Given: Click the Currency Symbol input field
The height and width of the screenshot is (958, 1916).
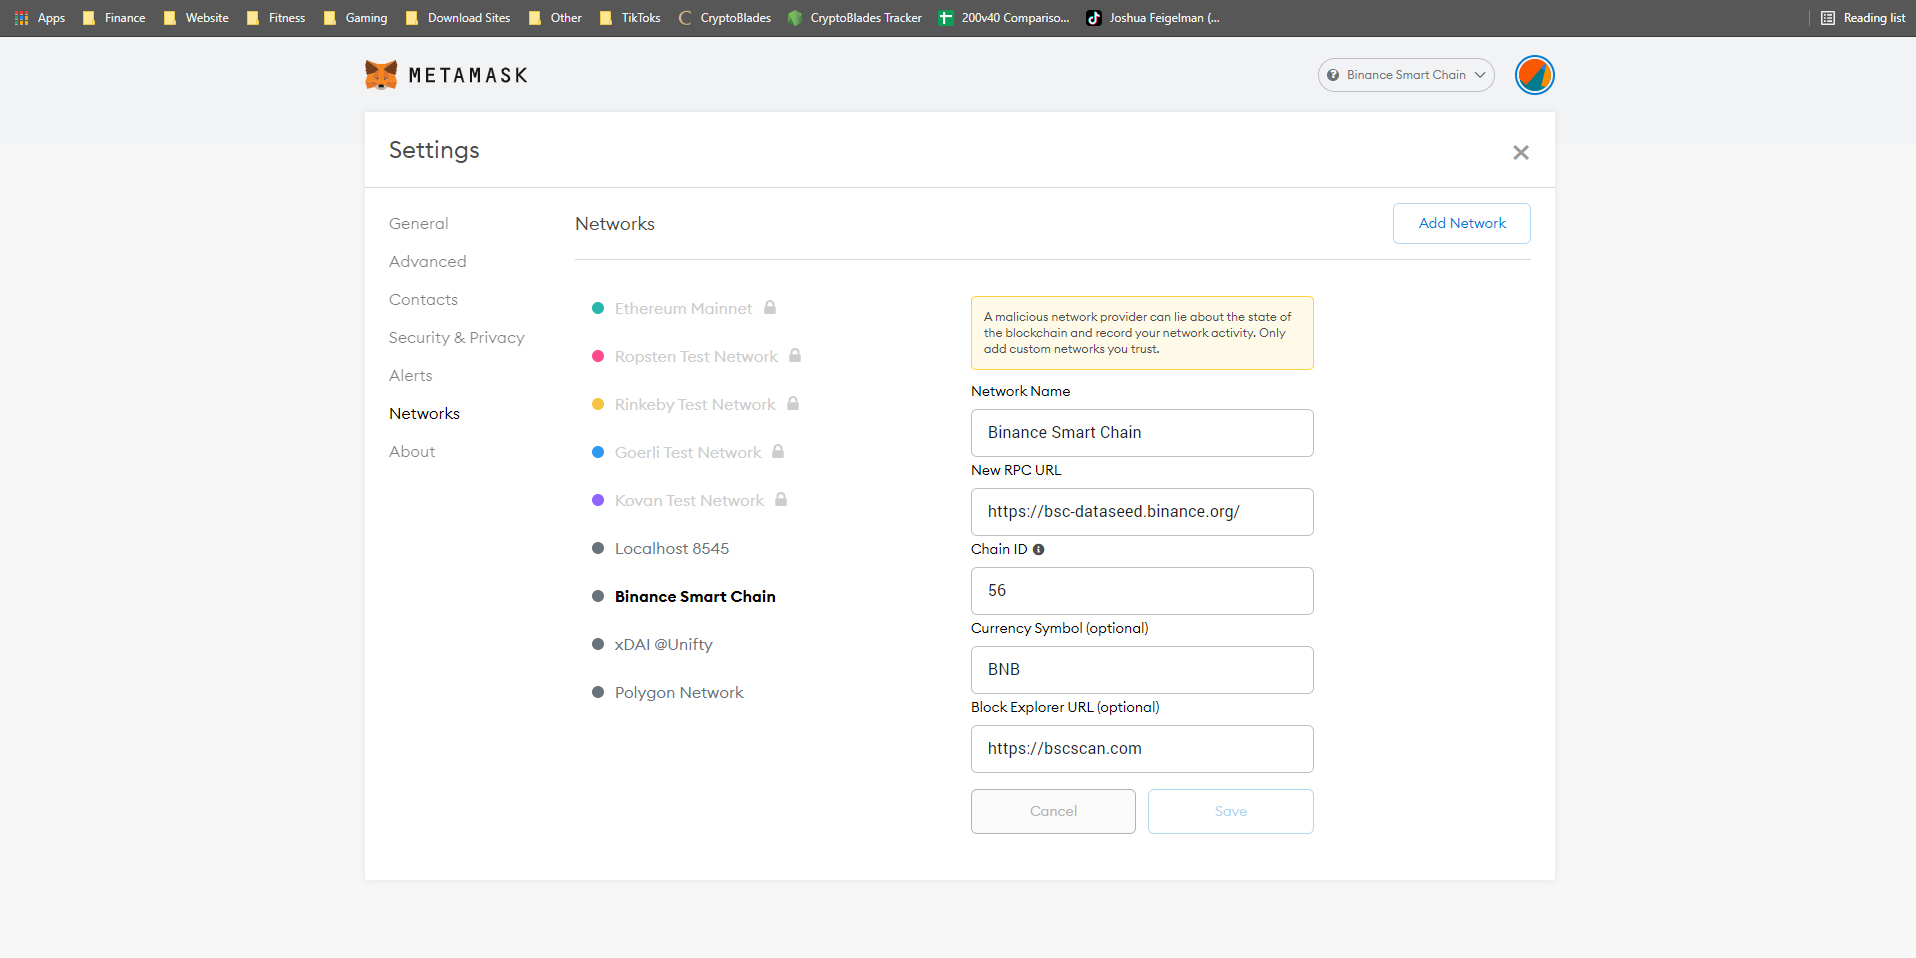Looking at the screenshot, I should click(x=1142, y=670).
